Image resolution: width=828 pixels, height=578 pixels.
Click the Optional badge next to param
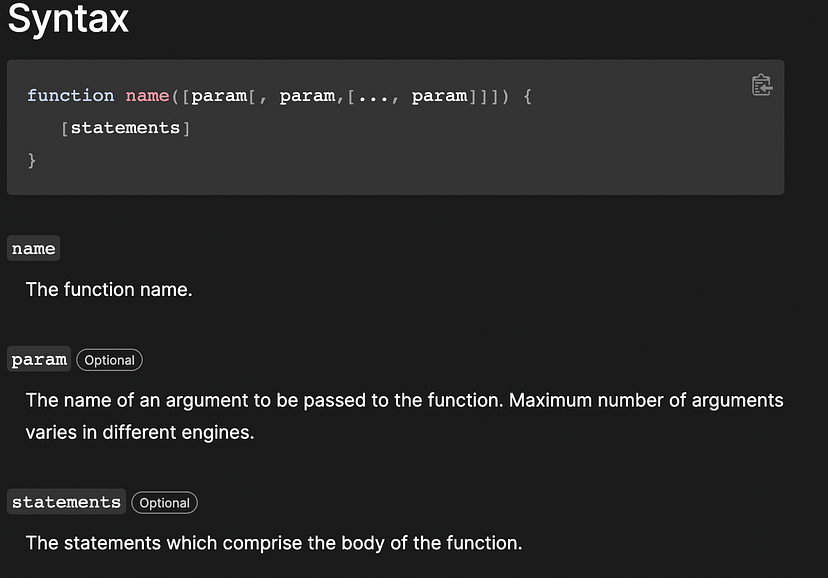[x=108, y=359]
